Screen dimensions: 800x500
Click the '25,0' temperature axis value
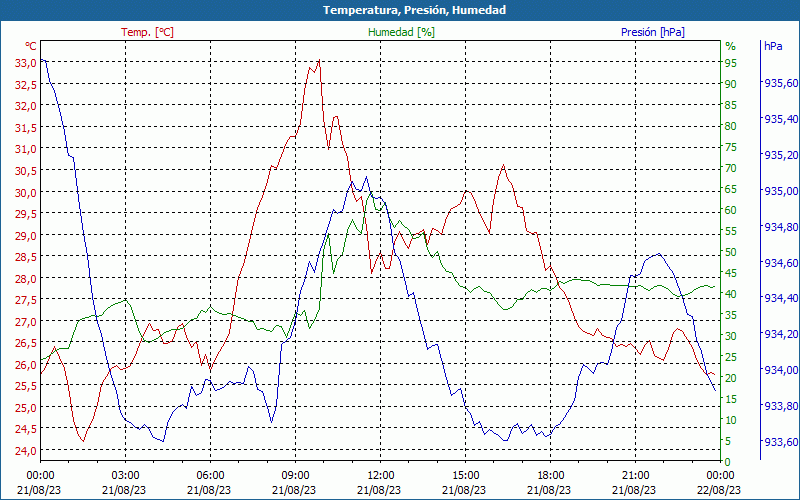26,408
